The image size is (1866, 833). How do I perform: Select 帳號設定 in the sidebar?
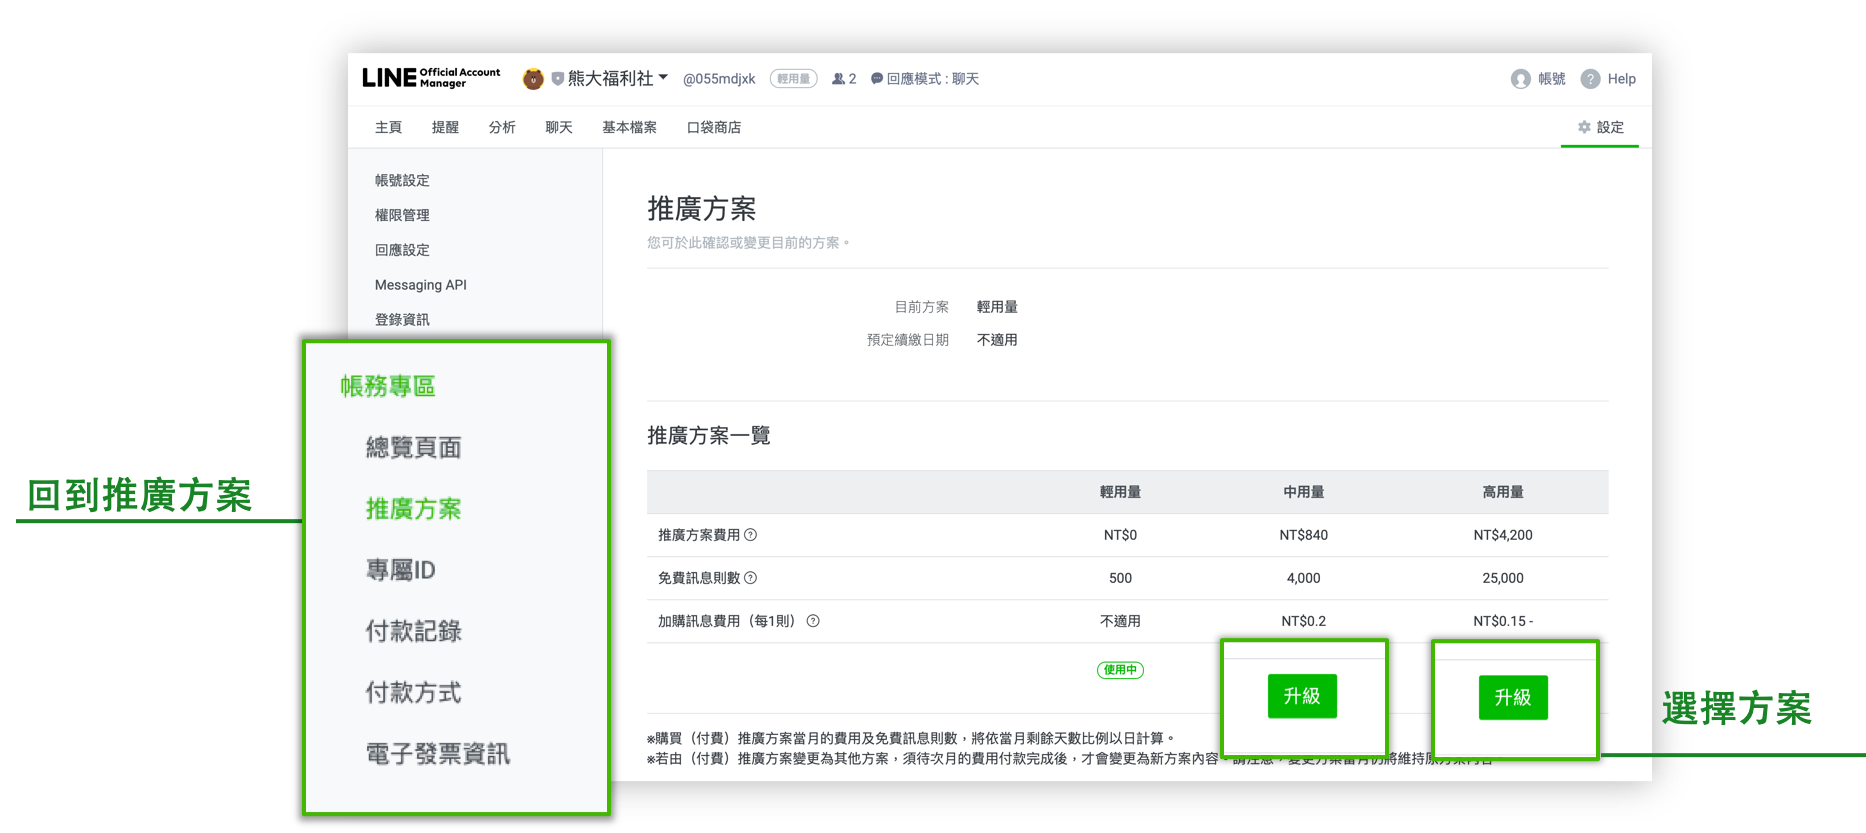[402, 180]
